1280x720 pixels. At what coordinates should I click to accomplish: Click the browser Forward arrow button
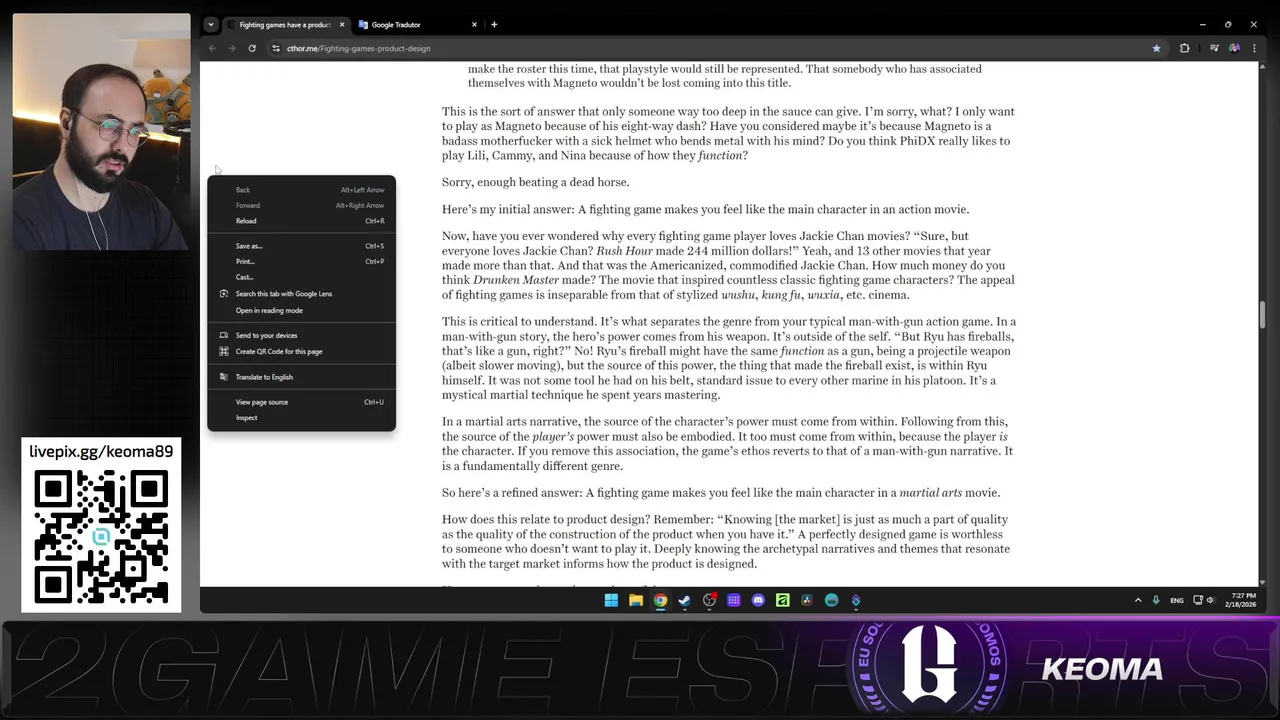tap(232, 48)
